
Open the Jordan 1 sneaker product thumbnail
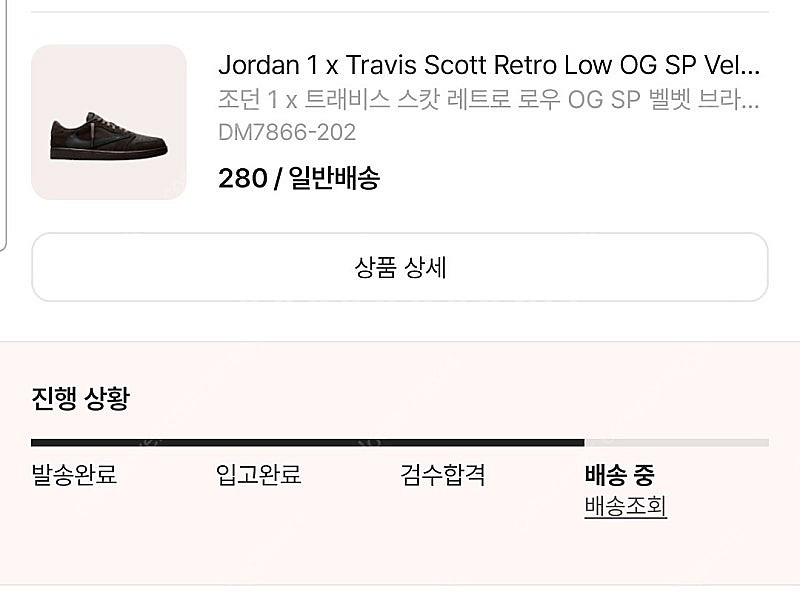point(109,122)
